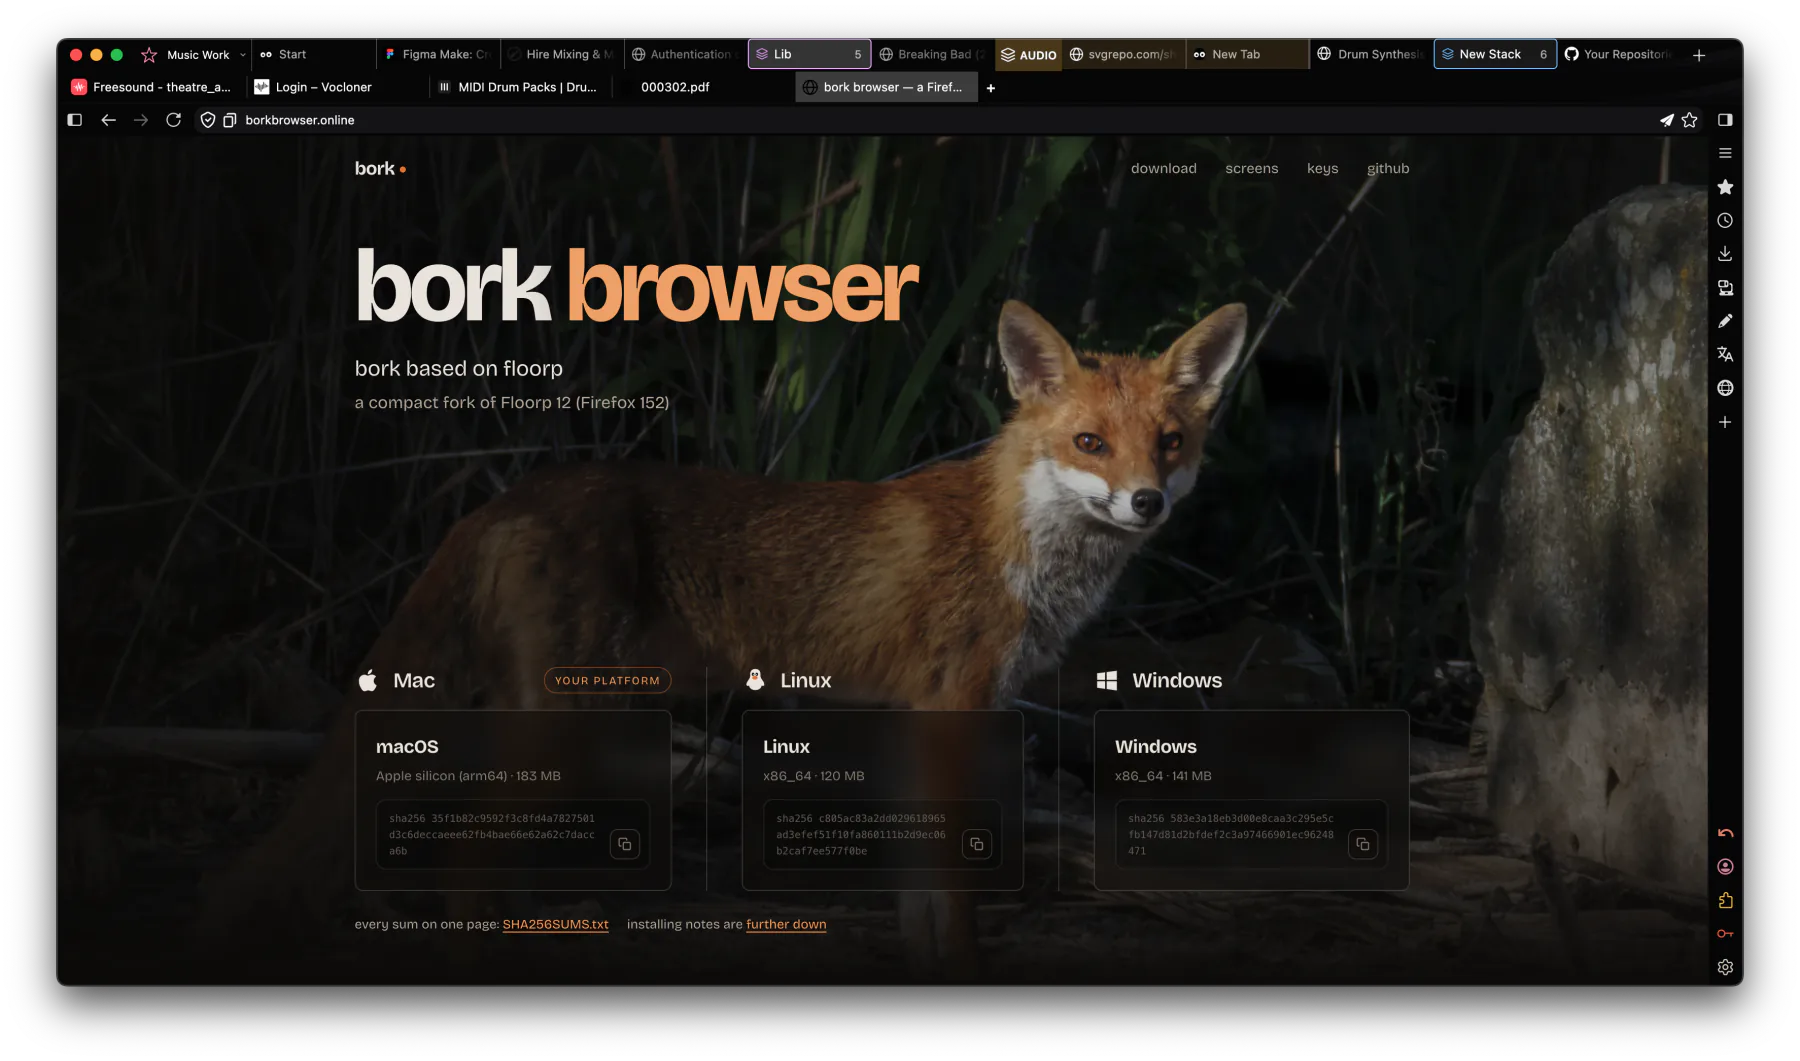
Task: Switch to the Freesound theatre tab
Action: pos(153,87)
